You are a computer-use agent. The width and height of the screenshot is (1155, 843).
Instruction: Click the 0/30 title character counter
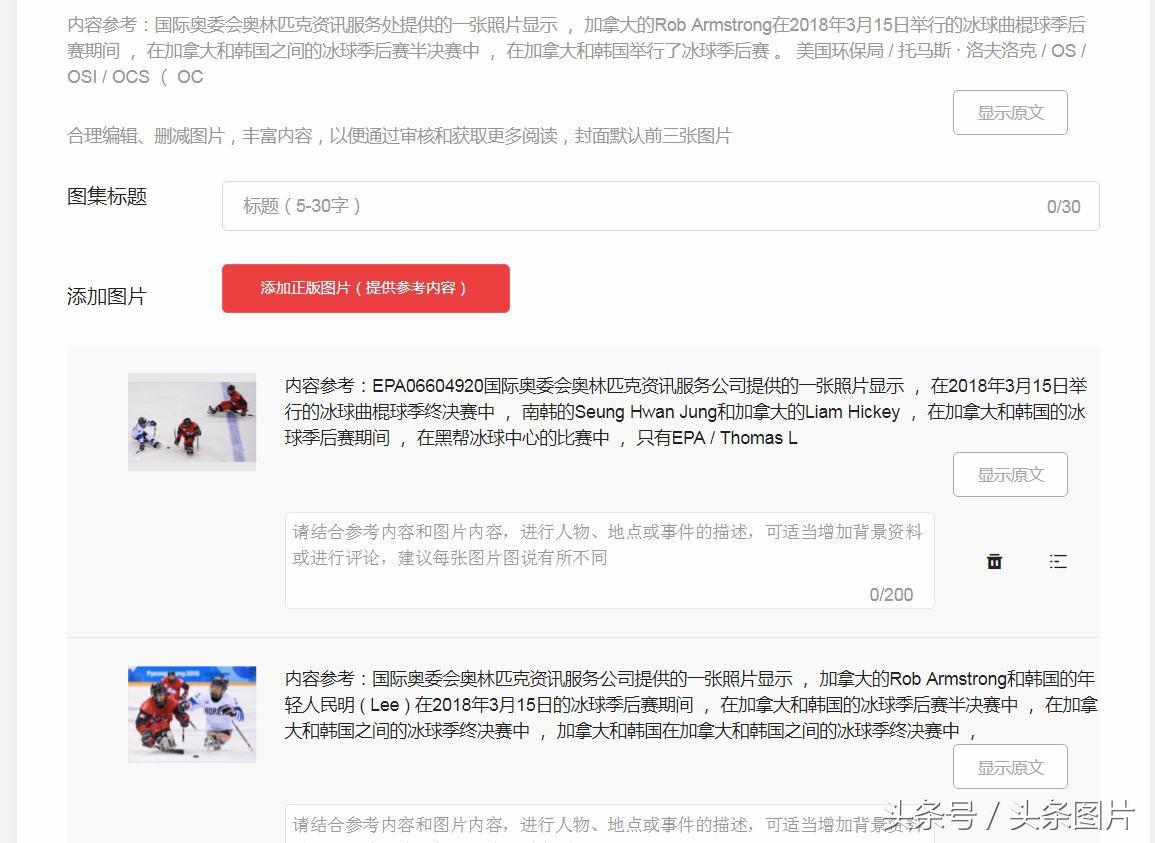coord(1064,207)
